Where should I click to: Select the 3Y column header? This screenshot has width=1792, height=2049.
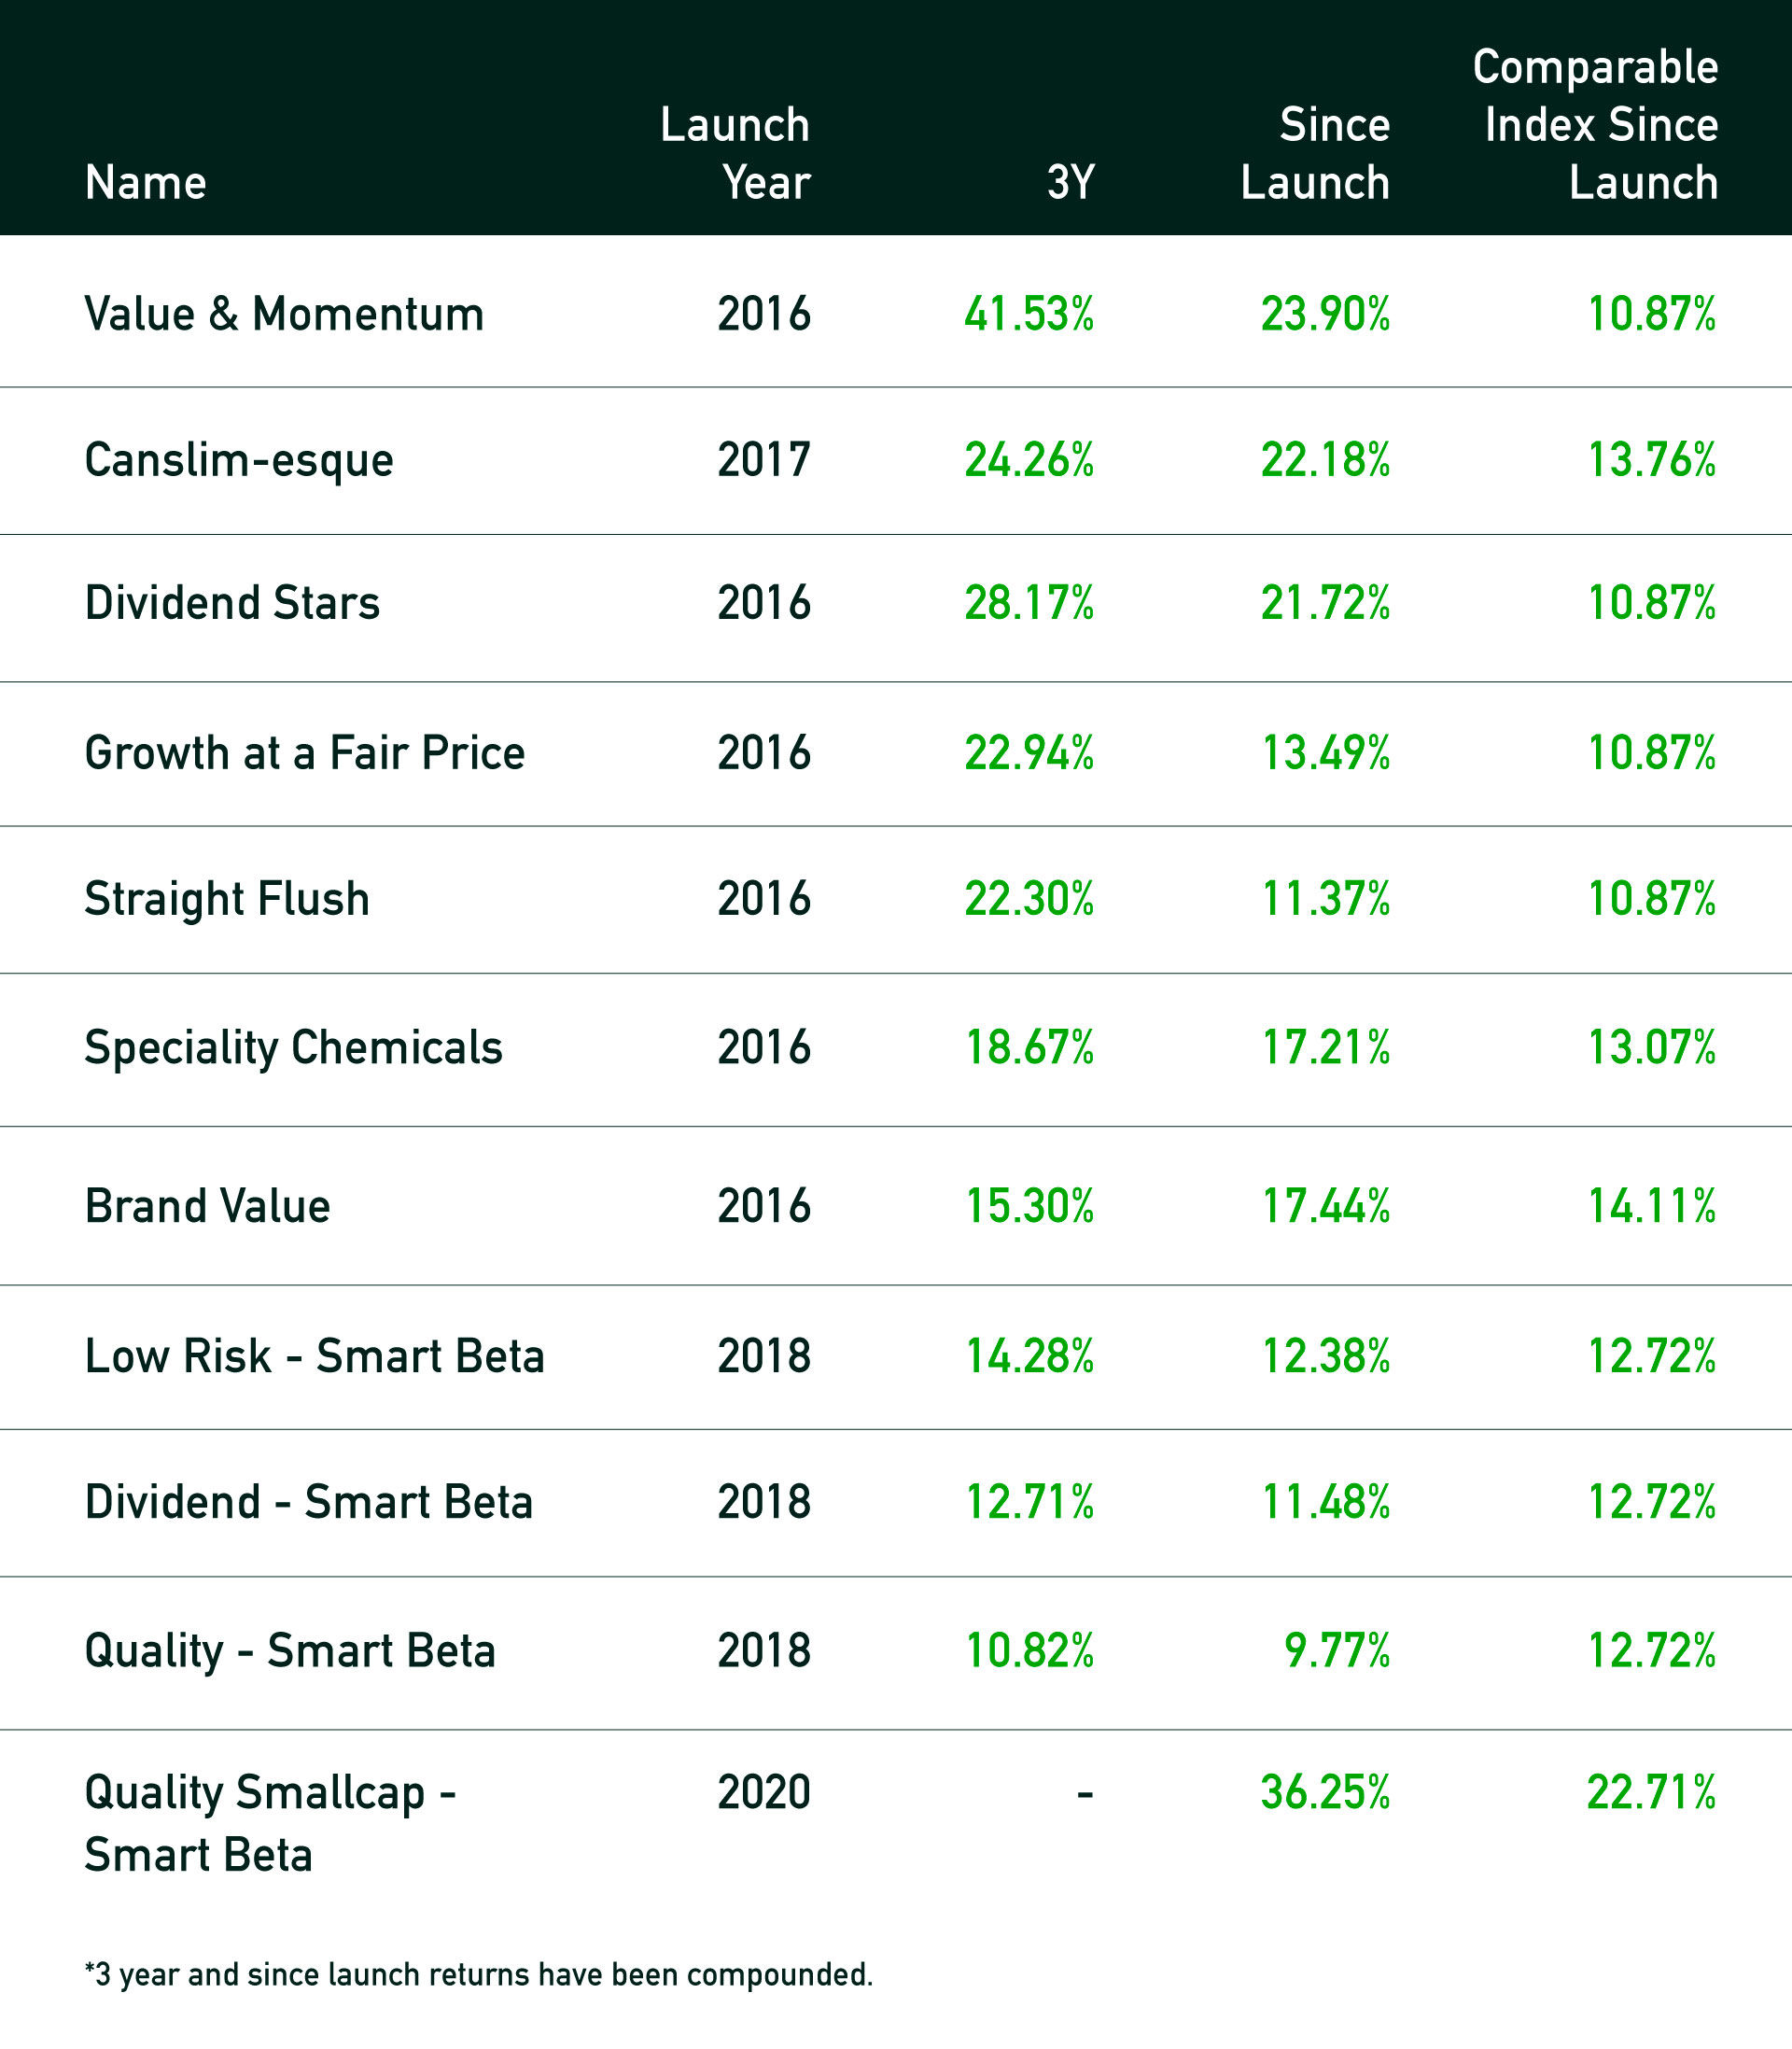coord(1071,183)
